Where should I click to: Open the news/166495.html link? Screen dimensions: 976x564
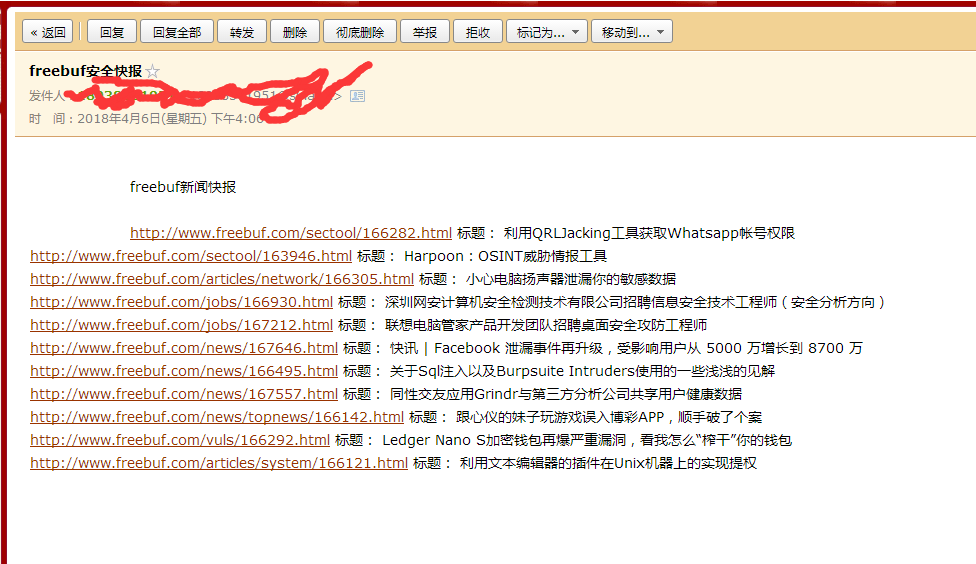(x=184, y=371)
